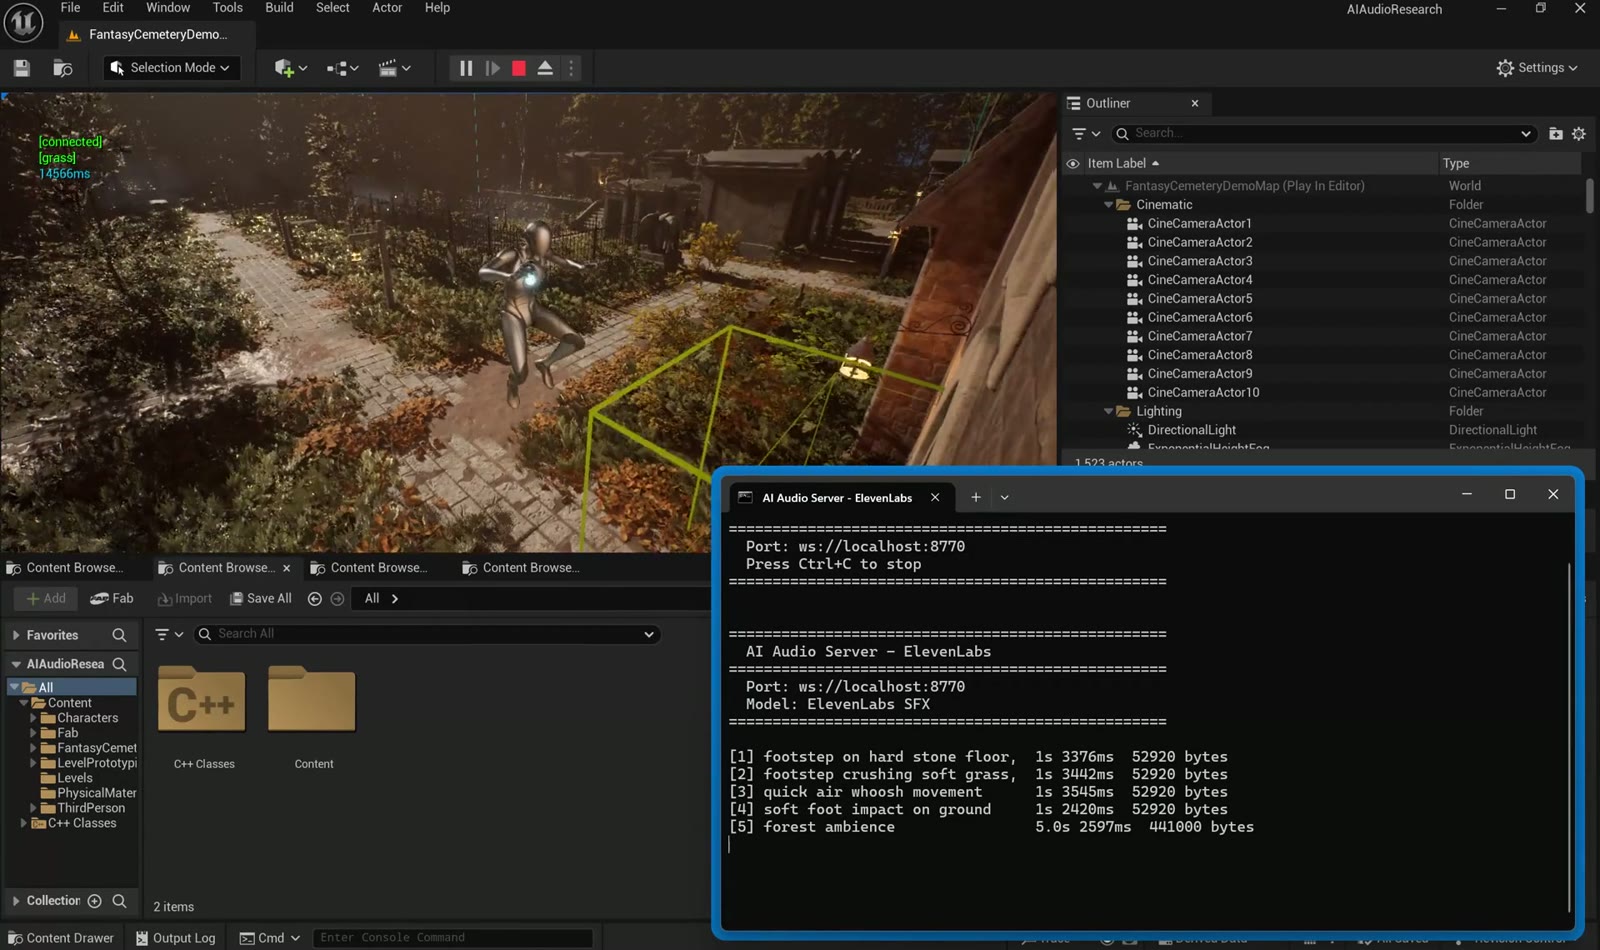The image size is (1600, 950).
Task: Click the Import button
Action: [x=185, y=598]
